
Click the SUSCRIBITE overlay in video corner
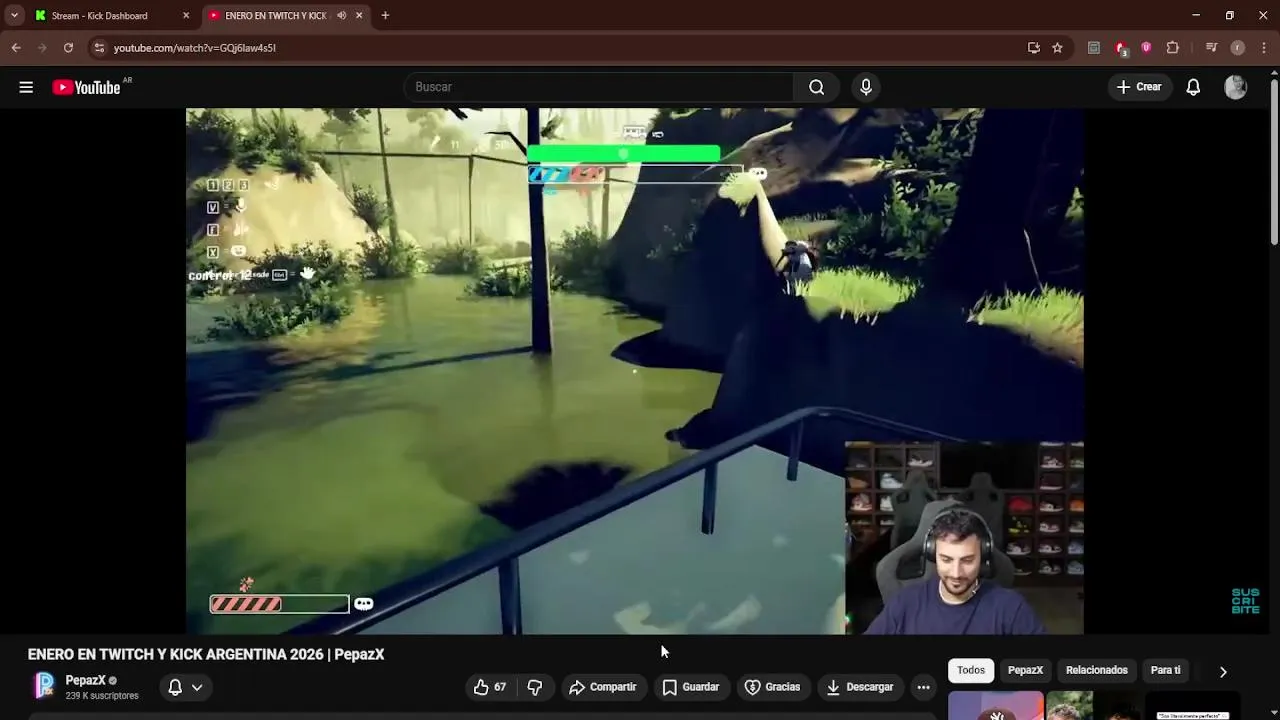point(1245,601)
